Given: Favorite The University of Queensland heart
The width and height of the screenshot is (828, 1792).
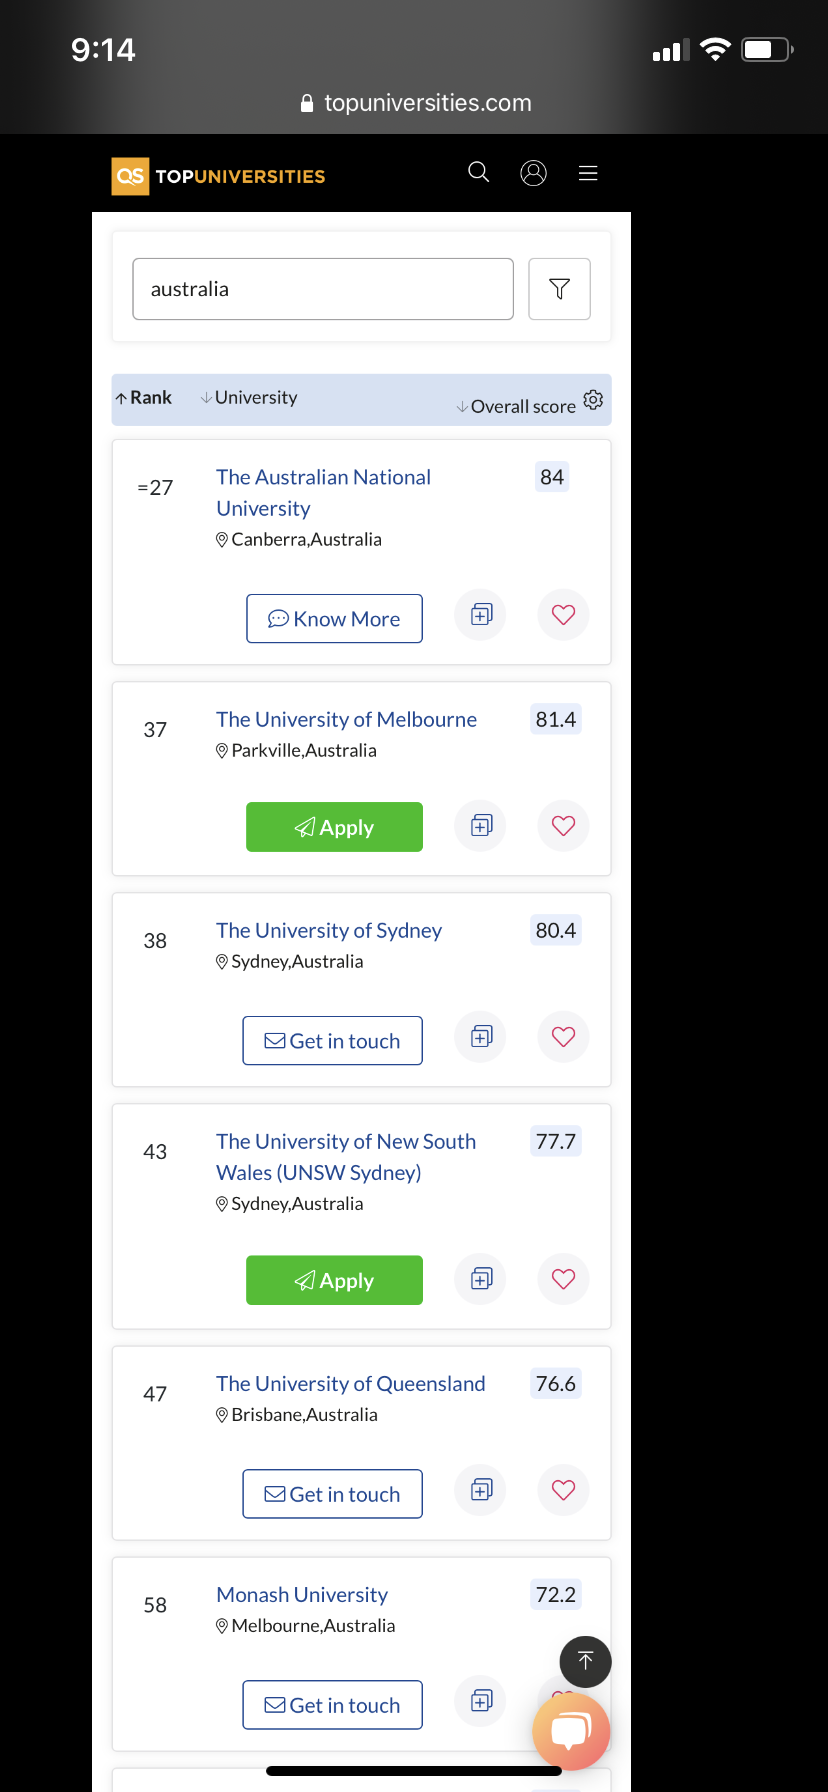Looking at the screenshot, I should tap(564, 1489).
